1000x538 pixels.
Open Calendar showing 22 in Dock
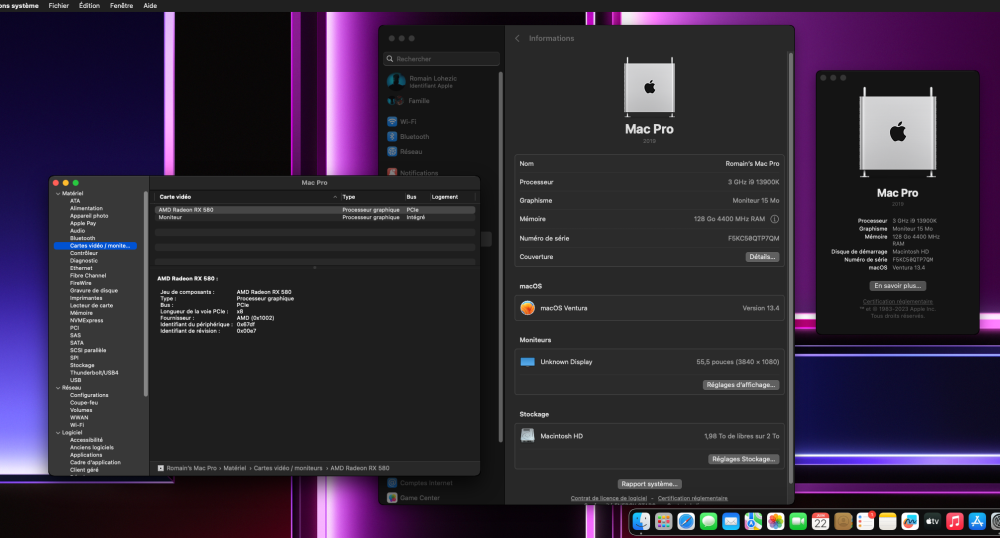820,521
